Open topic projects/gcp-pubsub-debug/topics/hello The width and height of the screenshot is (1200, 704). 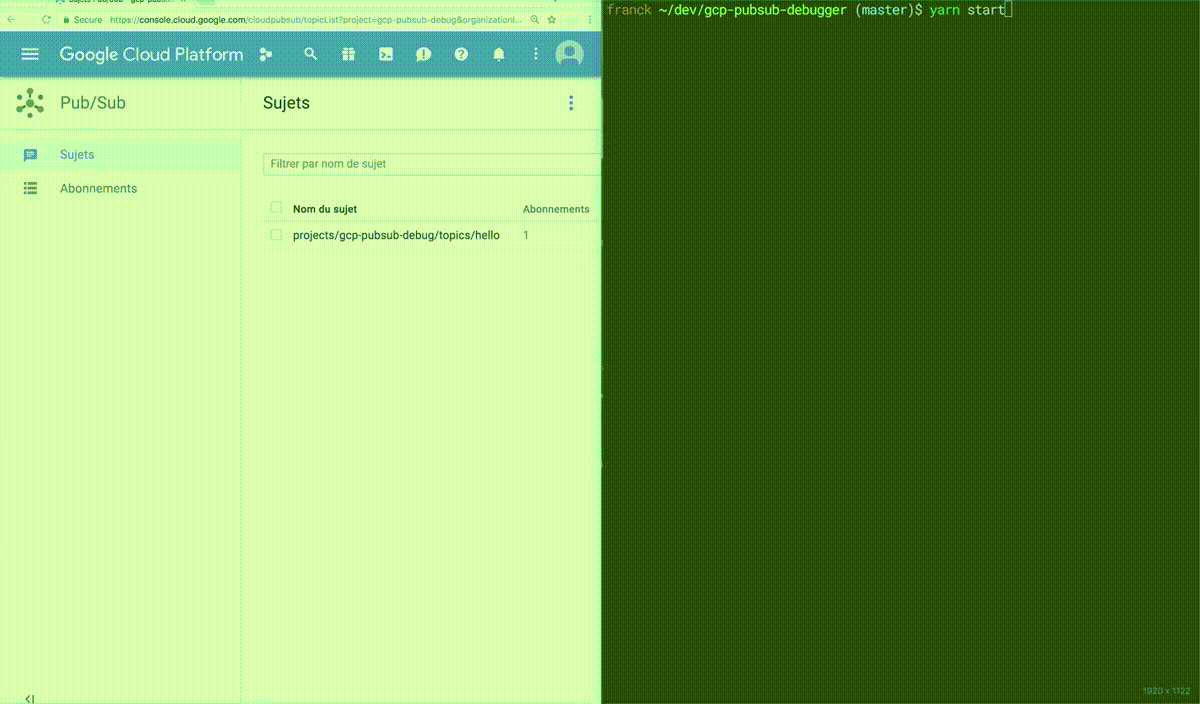[395, 235]
